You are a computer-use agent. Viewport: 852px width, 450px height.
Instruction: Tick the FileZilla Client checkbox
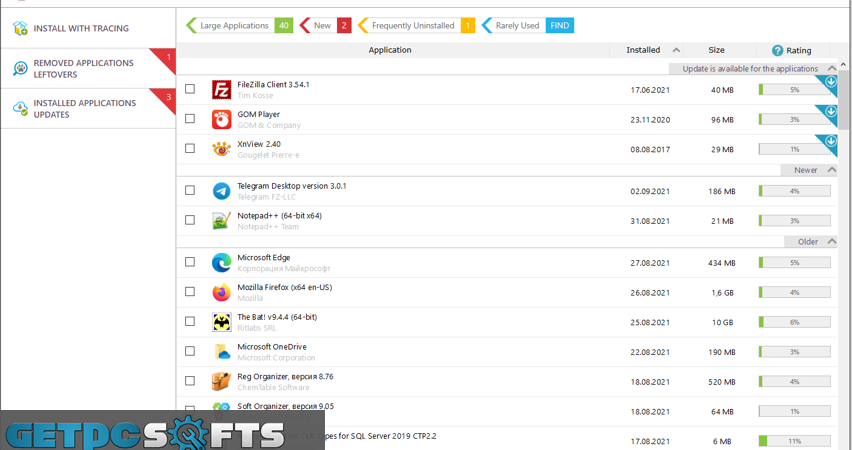coord(190,89)
